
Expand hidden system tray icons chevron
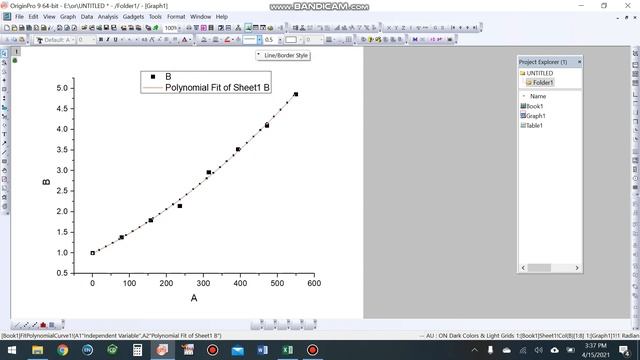[x=474, y=350]
